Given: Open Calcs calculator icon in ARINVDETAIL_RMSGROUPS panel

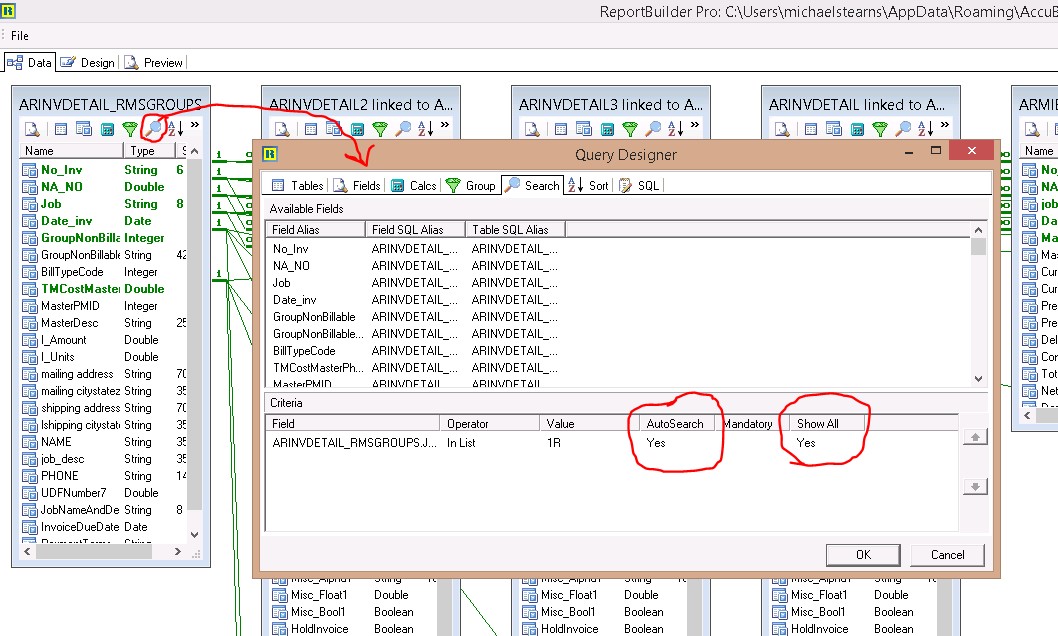Looking at the screenshot, I should coord(107,129).
